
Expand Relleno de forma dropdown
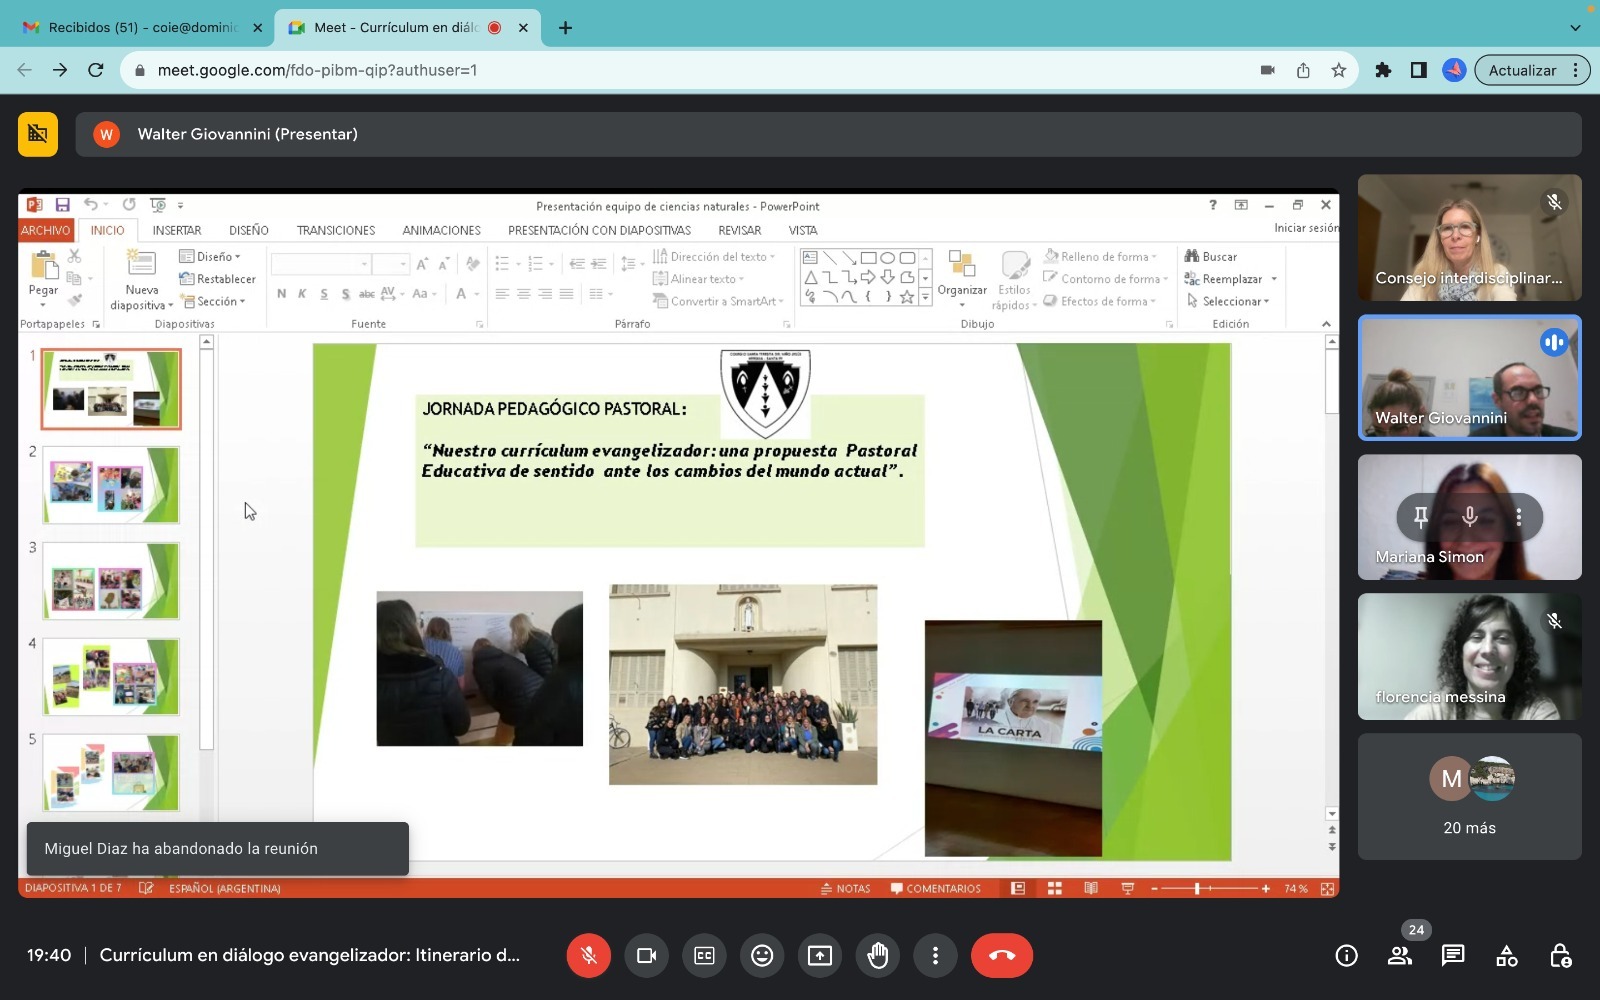tap(1100, 257)
